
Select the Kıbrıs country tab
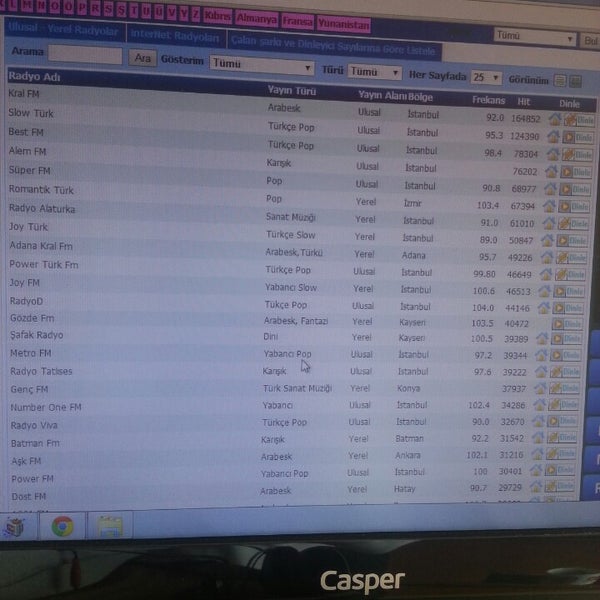point(217,17)
